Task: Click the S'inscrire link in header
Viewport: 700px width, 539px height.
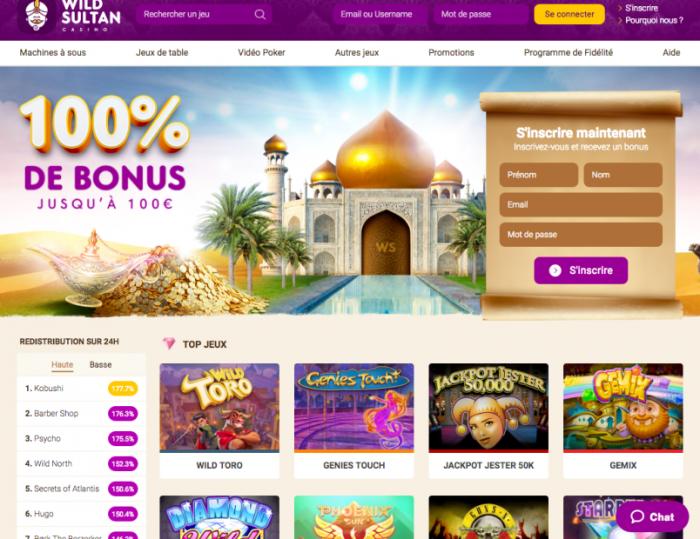Action: coord(641,8)
